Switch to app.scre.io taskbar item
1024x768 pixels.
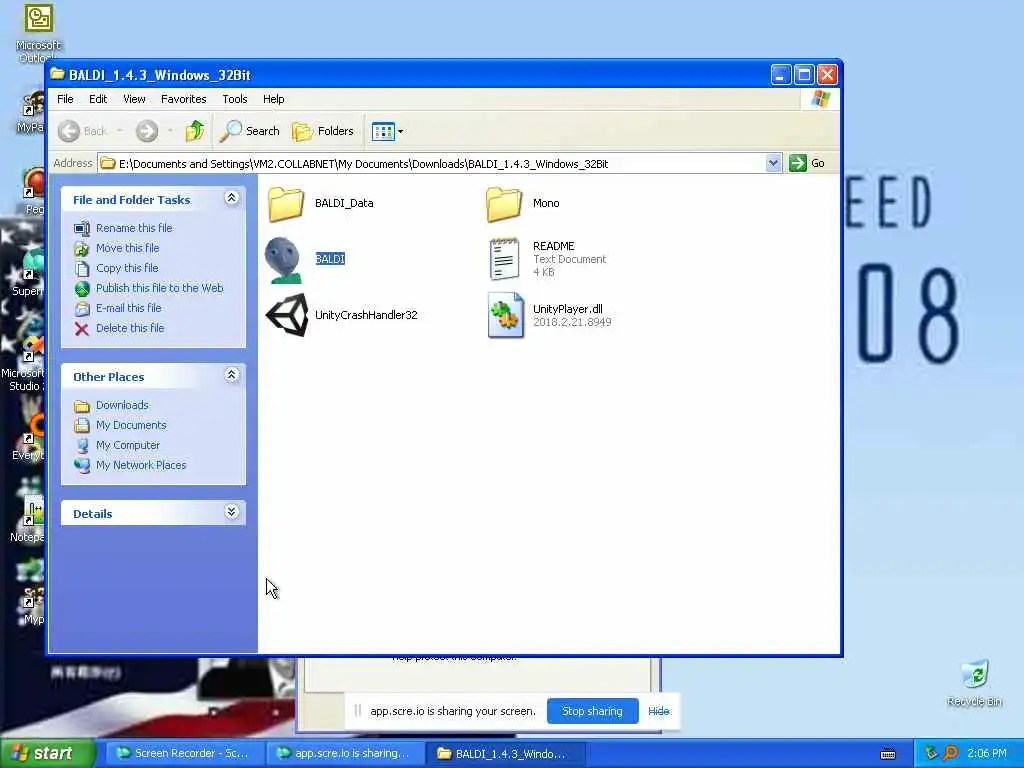click(x=344, y=754)
